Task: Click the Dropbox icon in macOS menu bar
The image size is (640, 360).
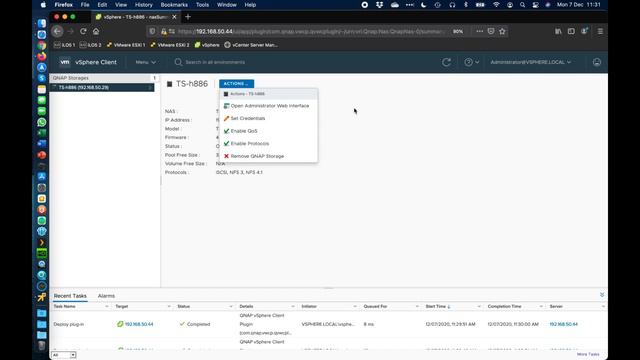Action: 380,5
